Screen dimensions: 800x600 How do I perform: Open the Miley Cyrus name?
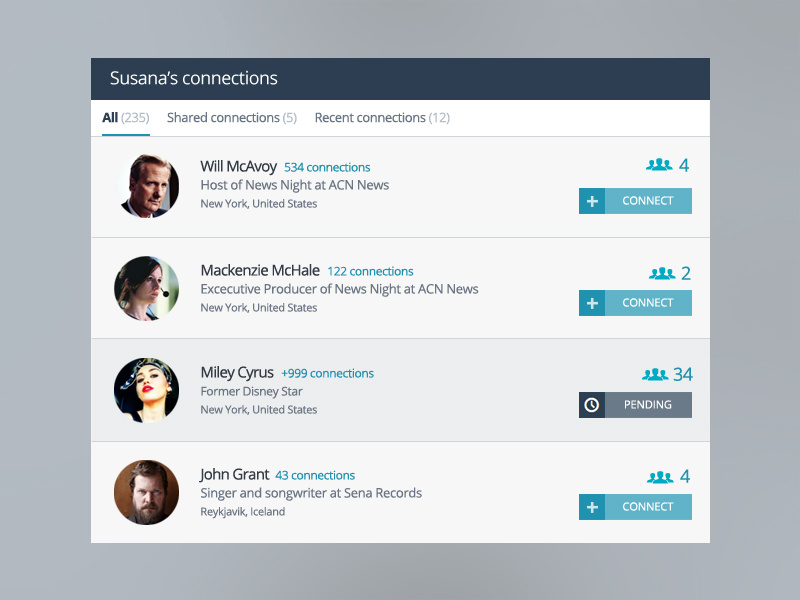click(237, 372)
